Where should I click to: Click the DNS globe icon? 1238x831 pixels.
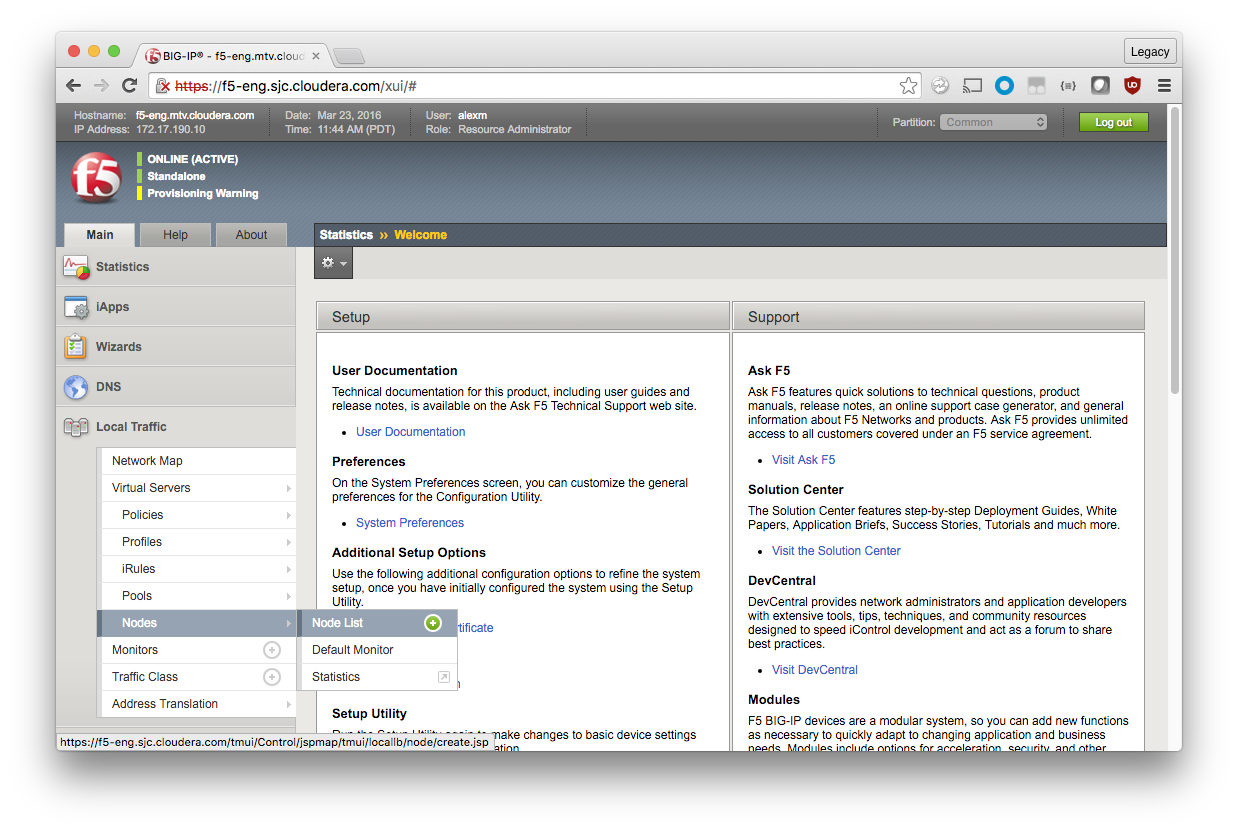coord(76,387)
